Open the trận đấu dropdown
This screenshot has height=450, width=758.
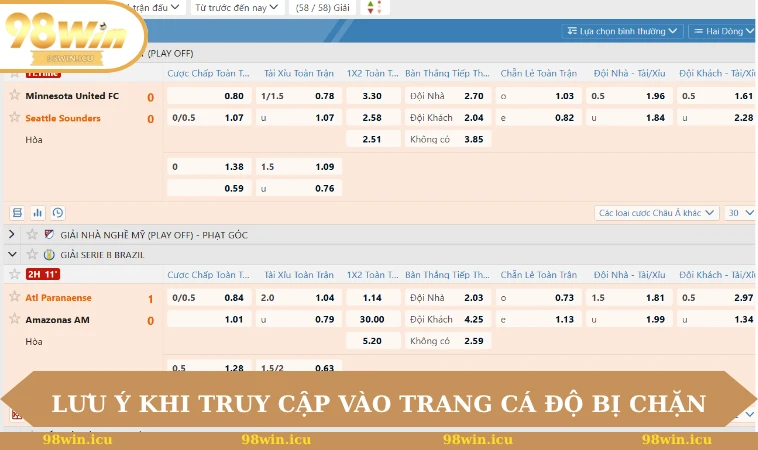156,7
